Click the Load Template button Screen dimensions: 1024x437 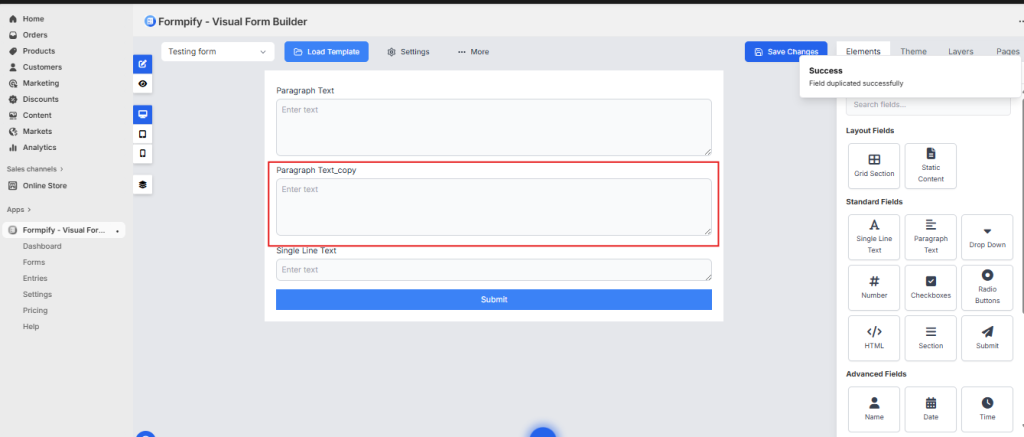(x=326, y=51)
